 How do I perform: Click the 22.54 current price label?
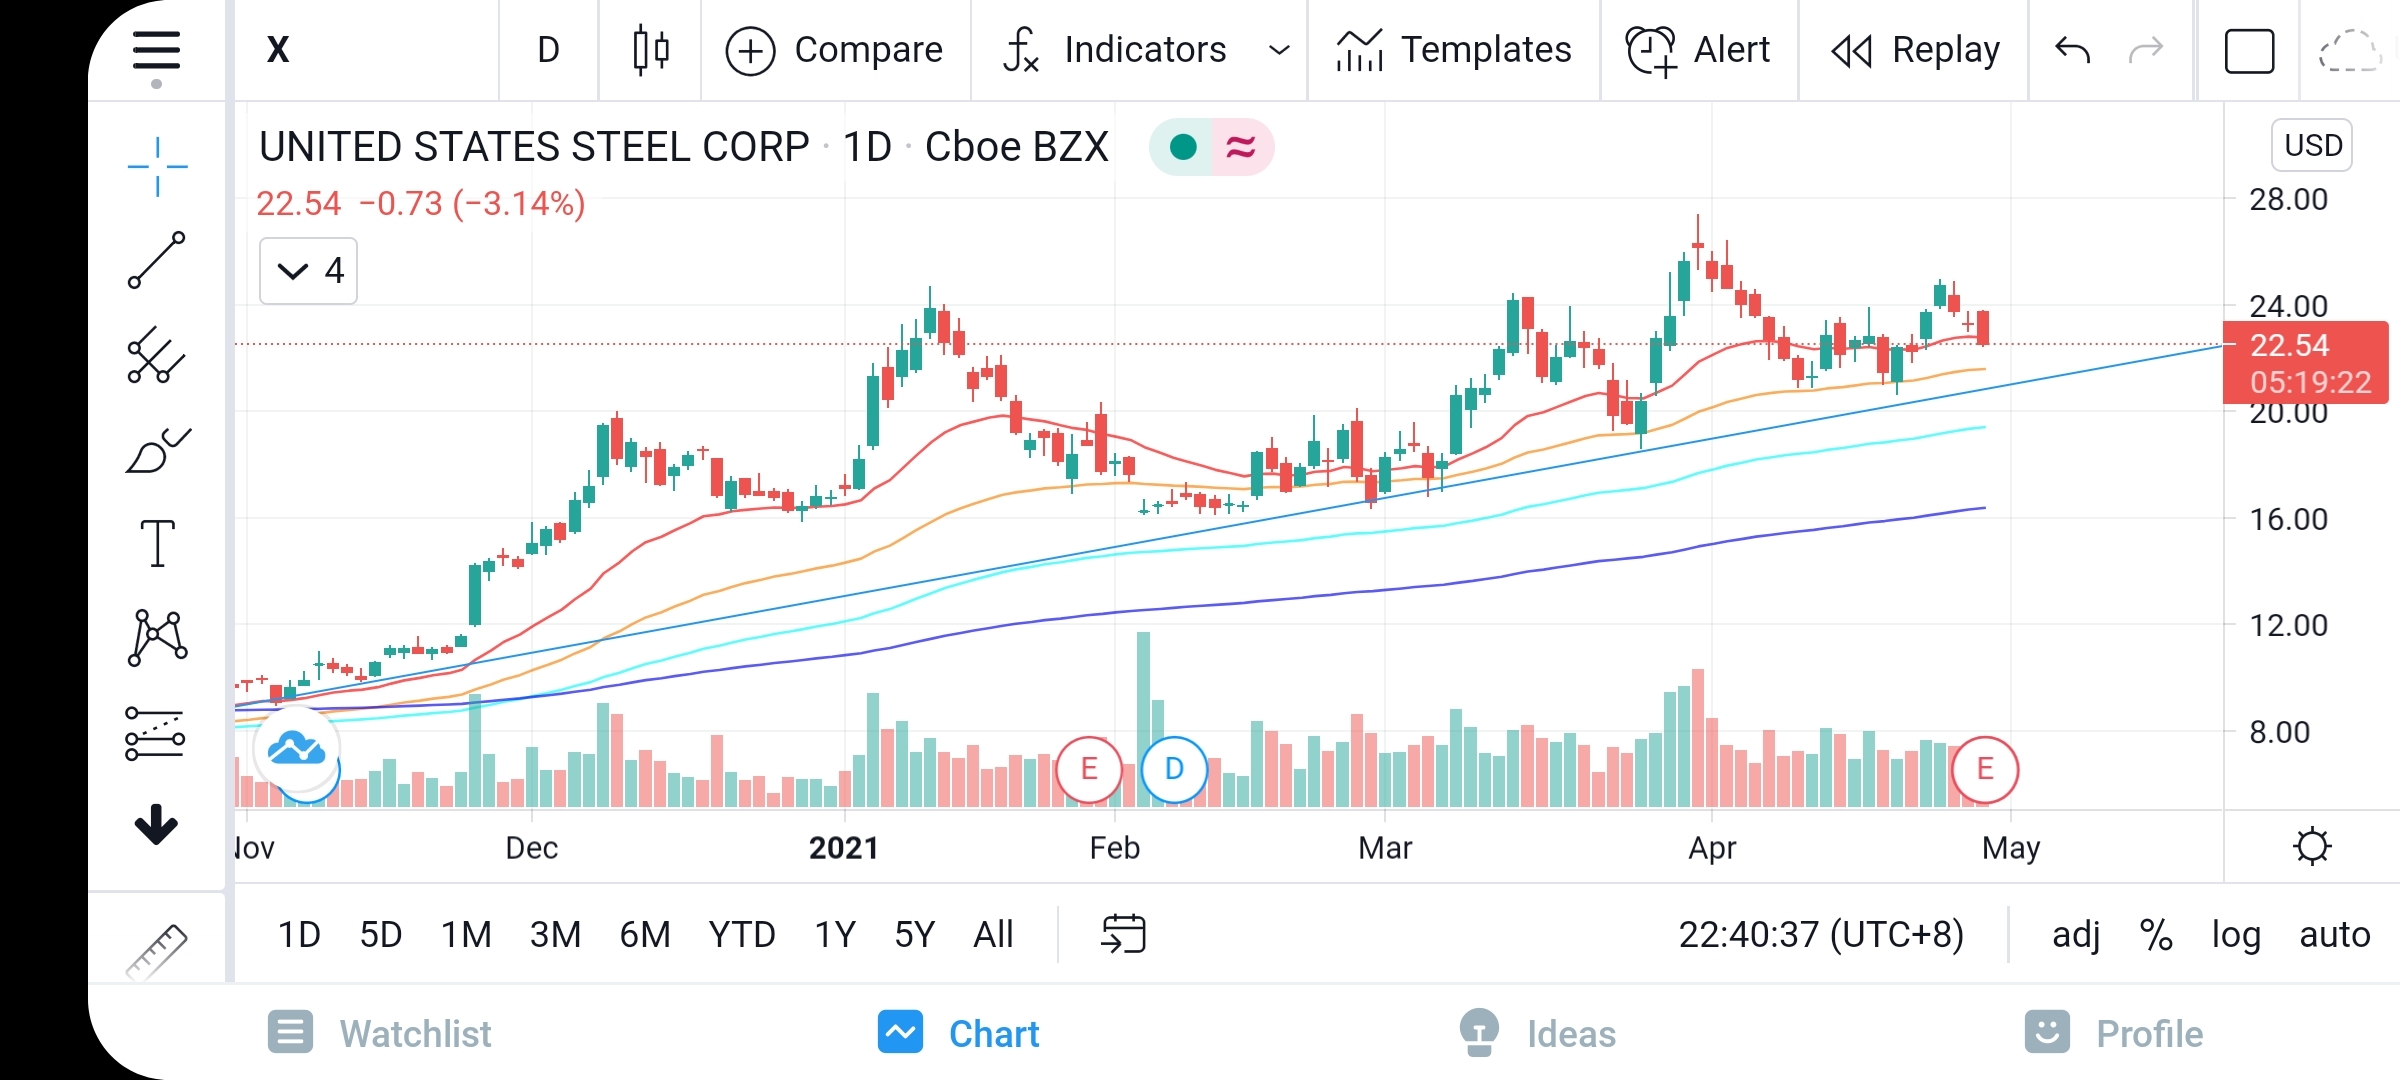[x=2305, y=363]
